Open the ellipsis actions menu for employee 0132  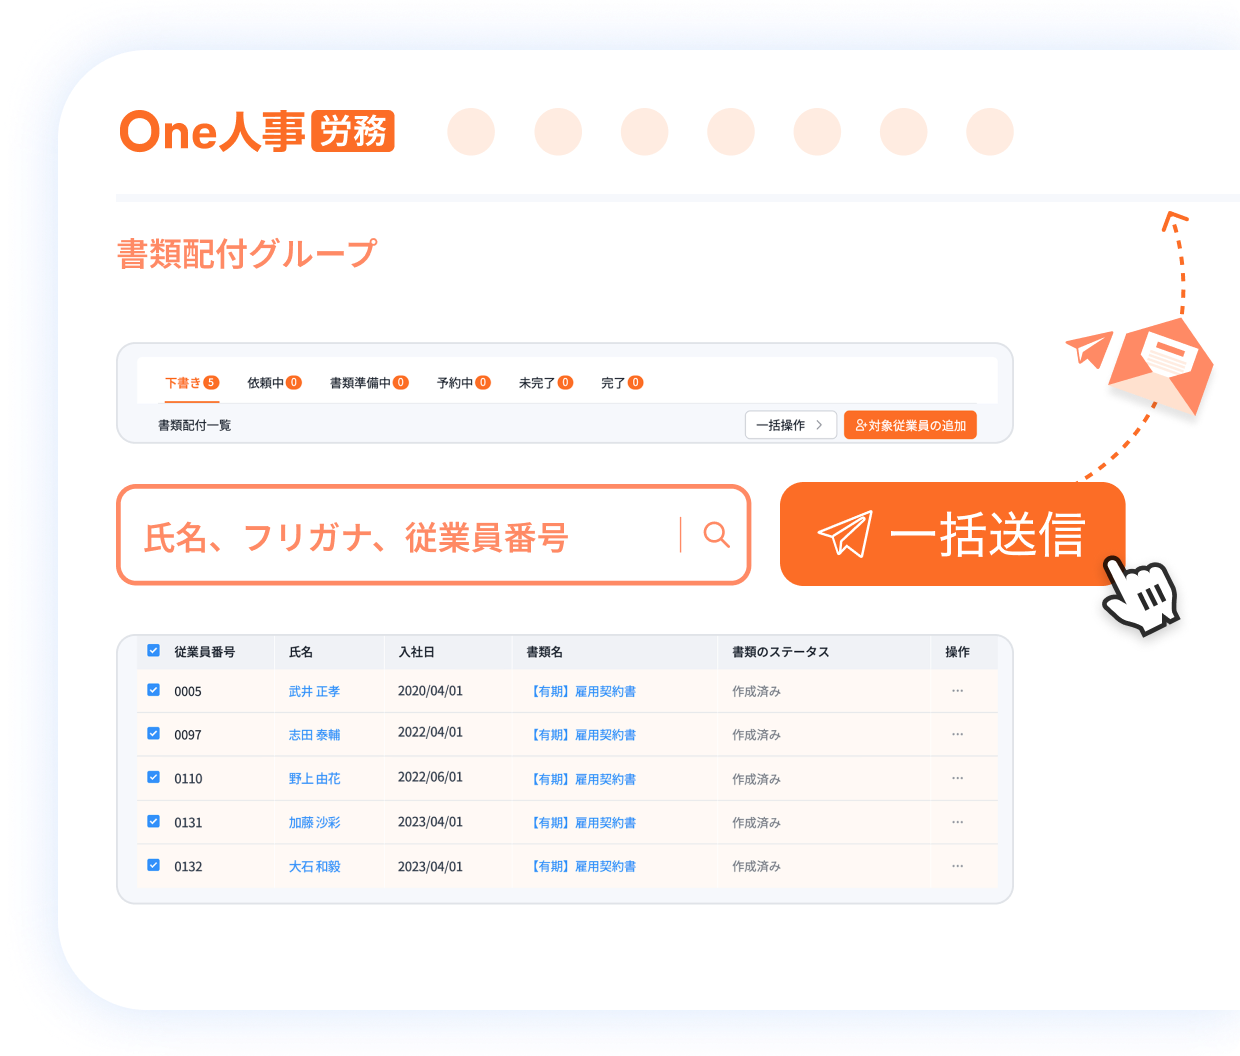coord(957,866)
